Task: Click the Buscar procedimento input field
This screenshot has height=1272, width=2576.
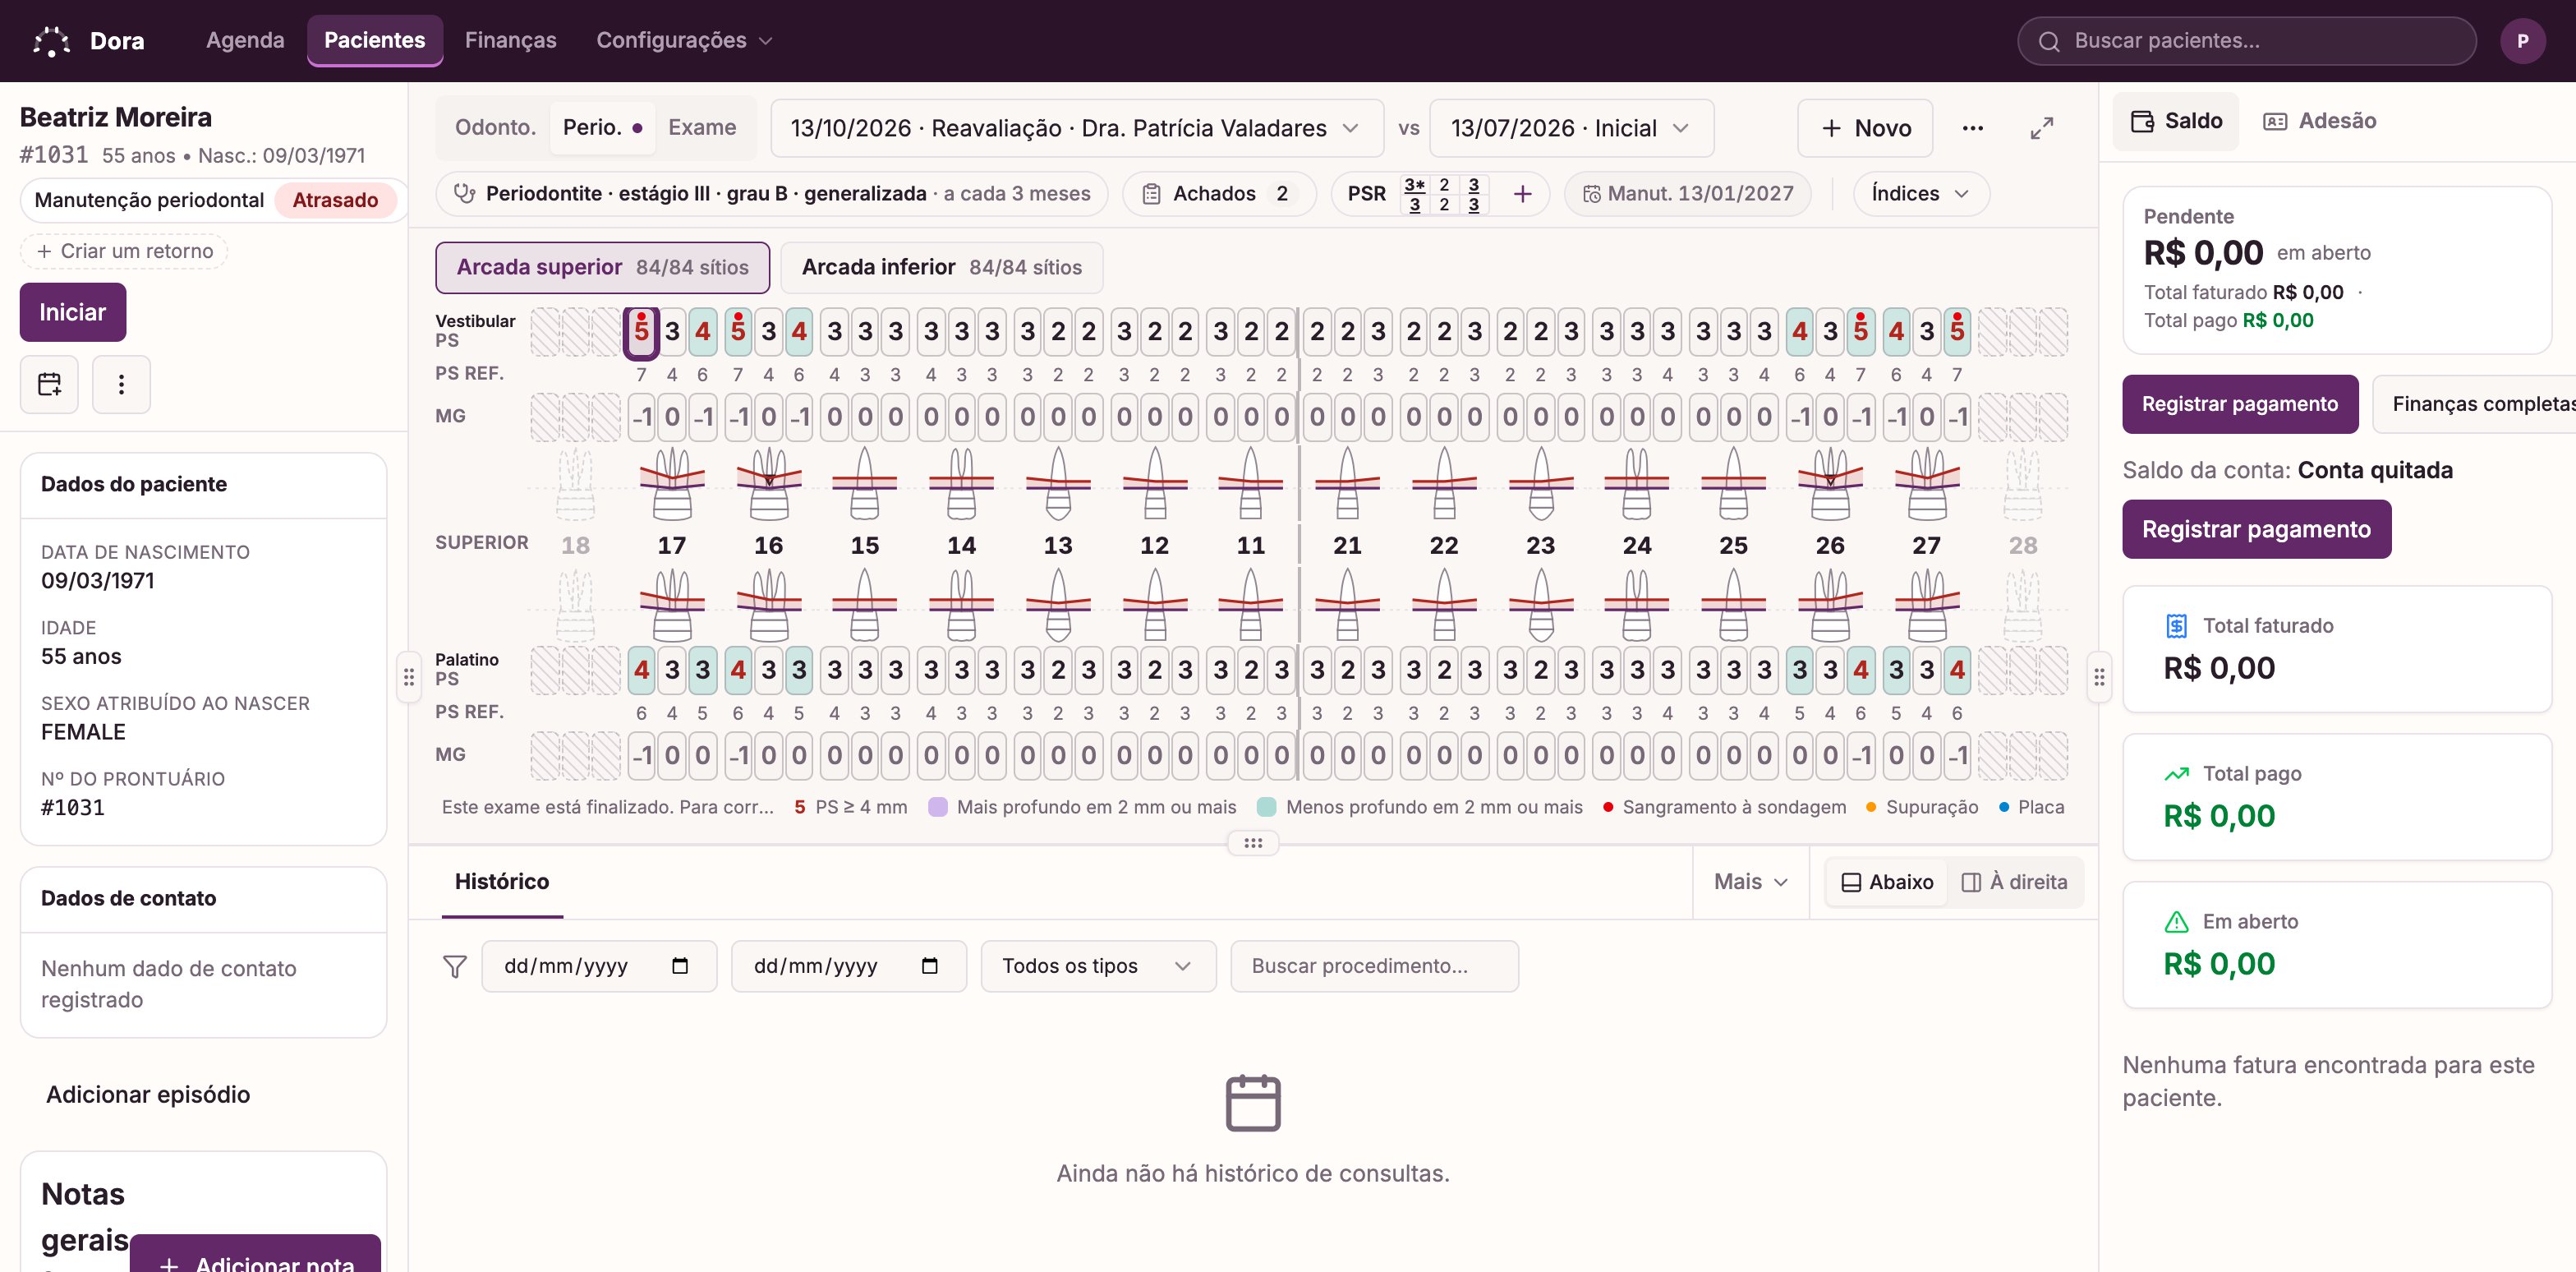Action: pyautogui.click(x=1374, y=966)
